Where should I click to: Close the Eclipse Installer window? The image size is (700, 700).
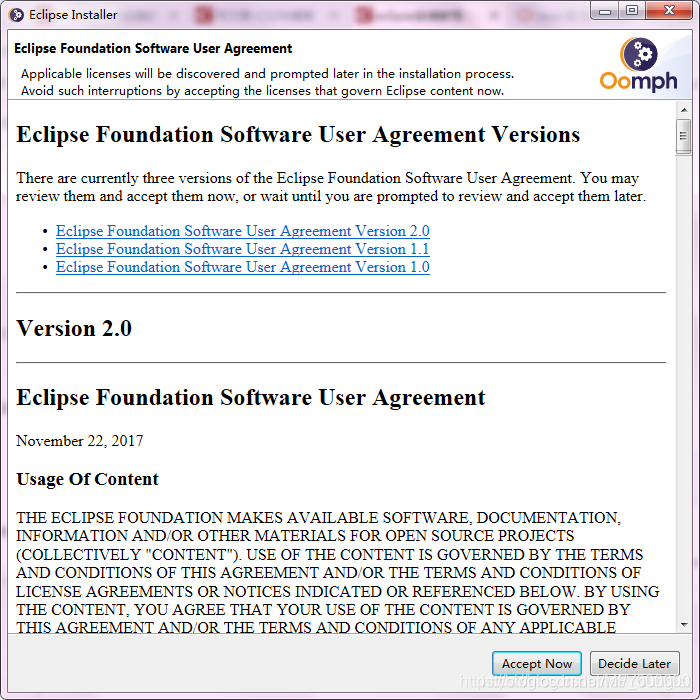668,11
